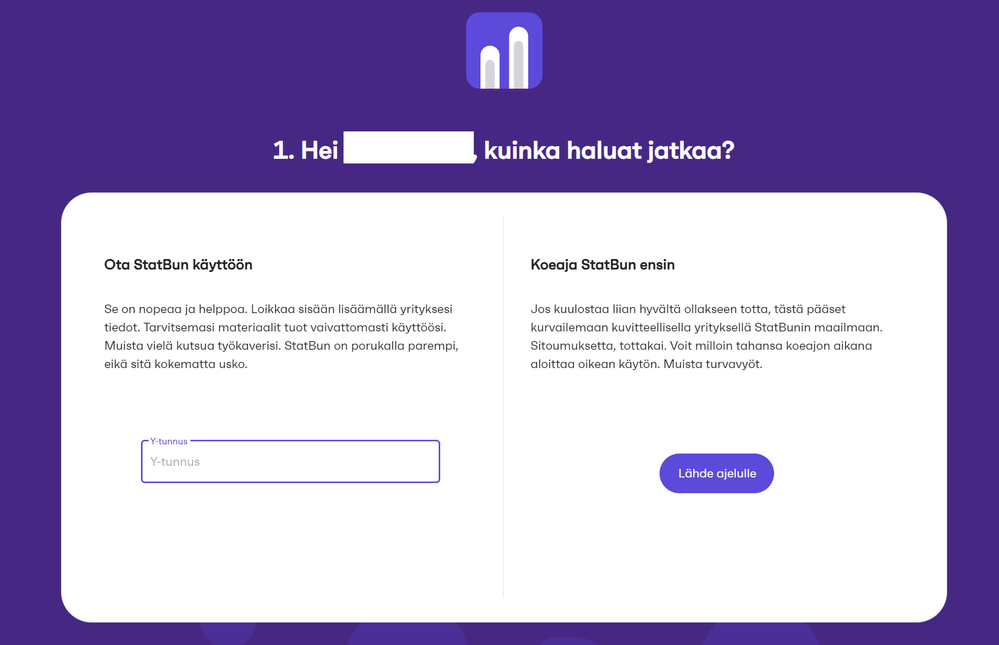Click the taller white bar in the logo
Viewport: 999px width, 645px height.
pos(518,58)
